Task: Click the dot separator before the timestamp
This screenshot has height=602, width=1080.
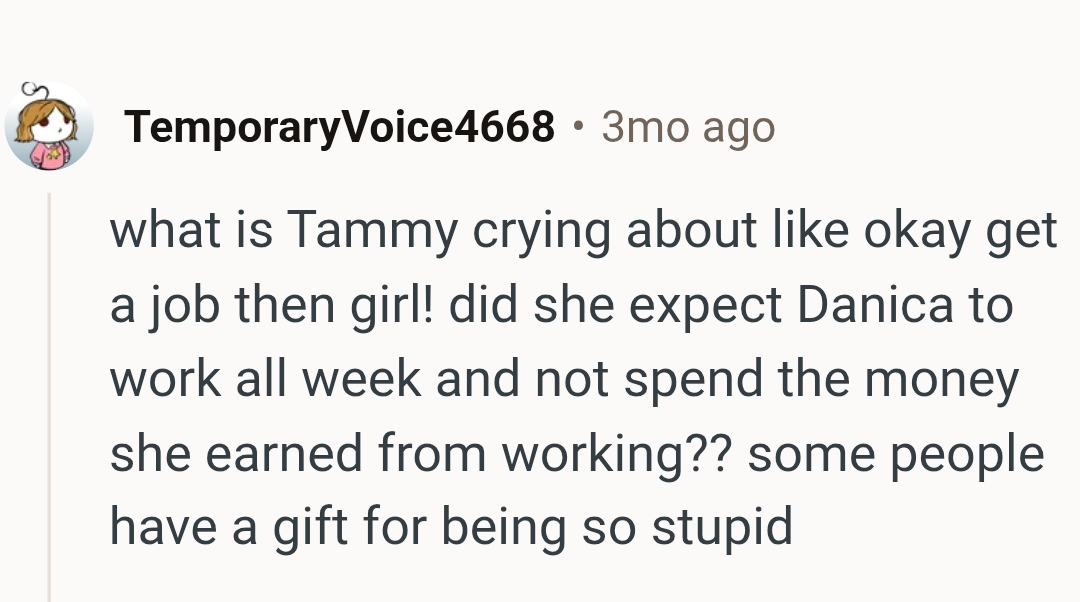Action: [577, 127]
